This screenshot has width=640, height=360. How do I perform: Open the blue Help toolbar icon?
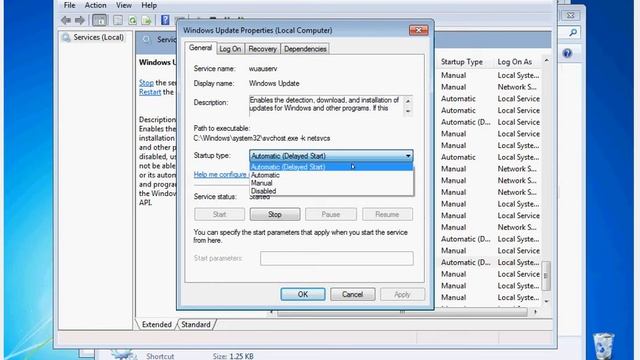pyautogui.click(x=165, y=20)
